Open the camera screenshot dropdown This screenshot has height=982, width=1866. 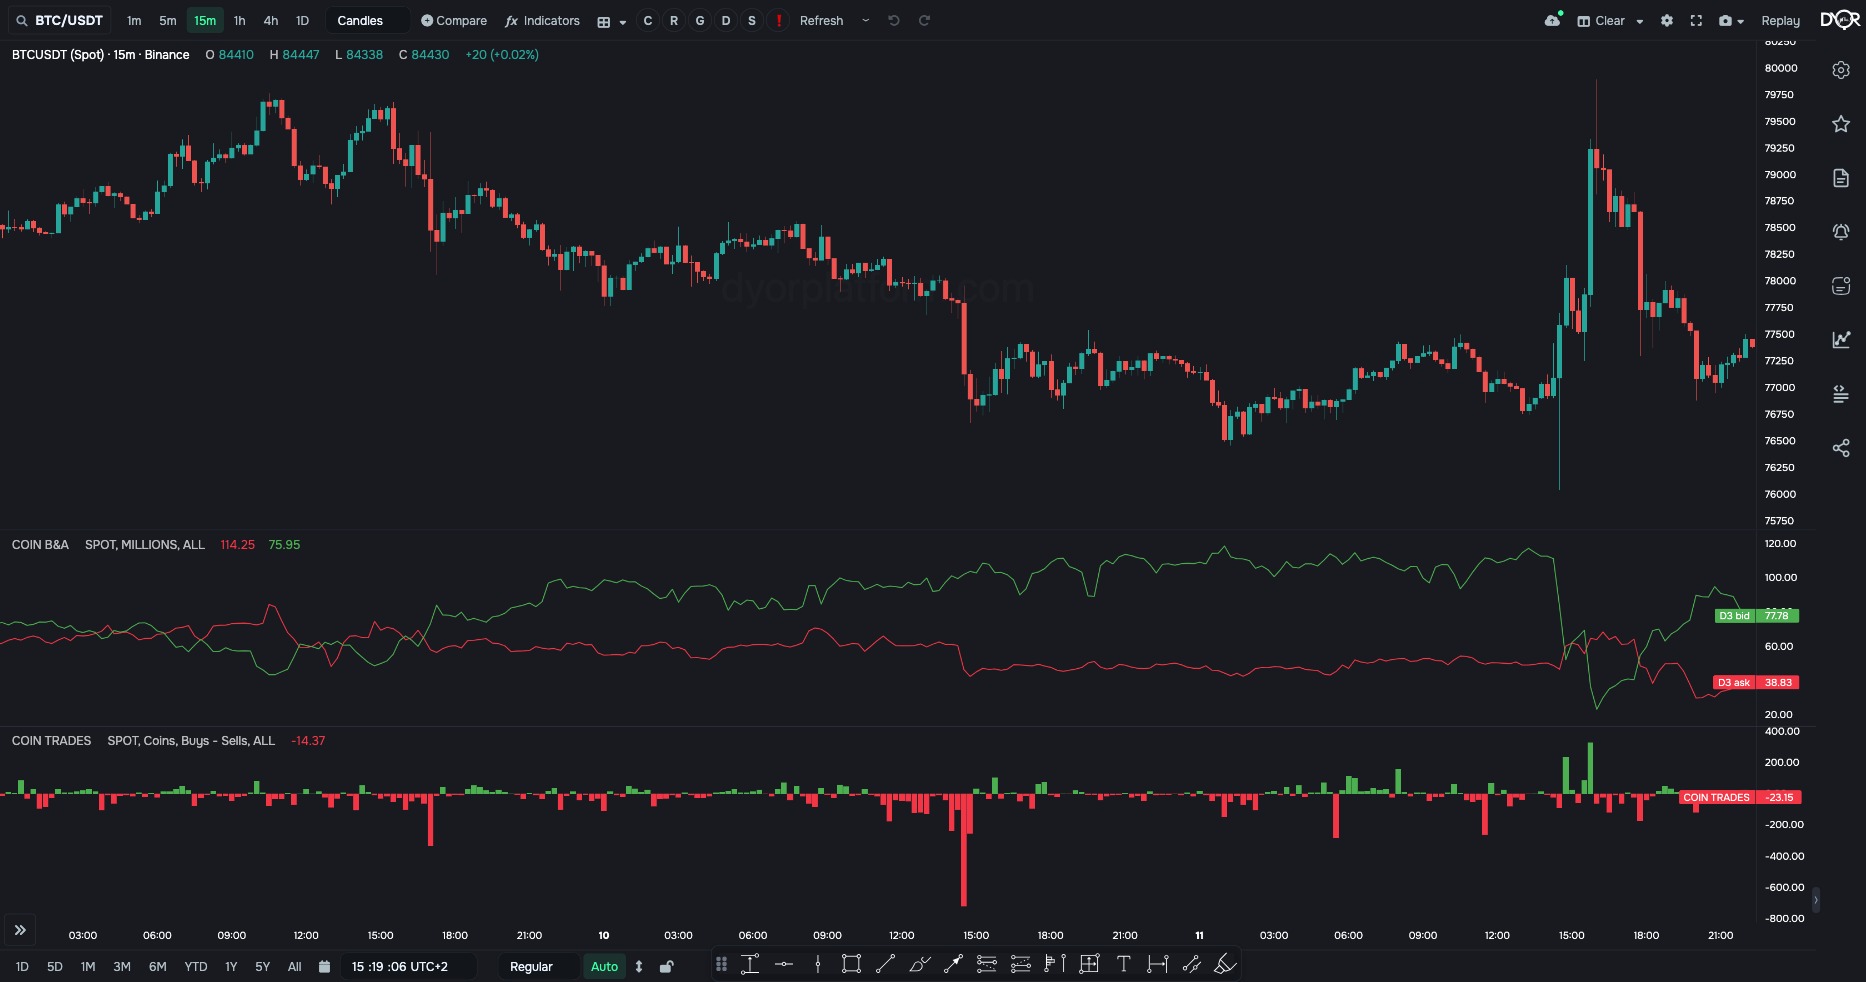[x=1731, y=20]
